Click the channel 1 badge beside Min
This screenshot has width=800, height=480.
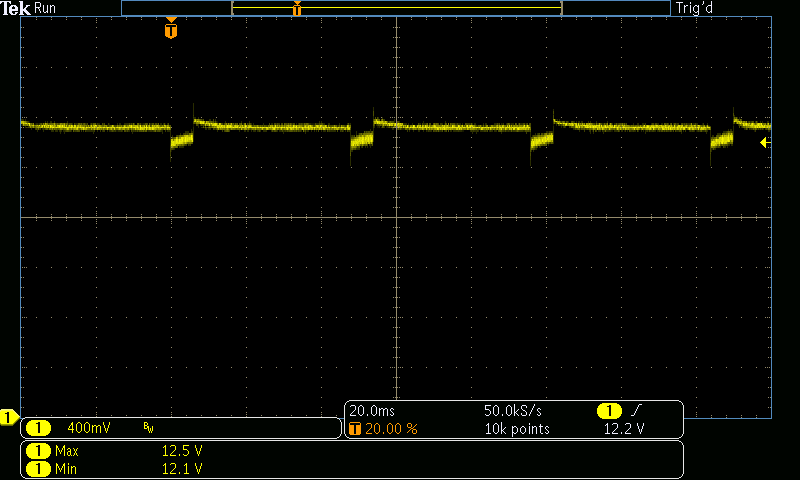38,469
